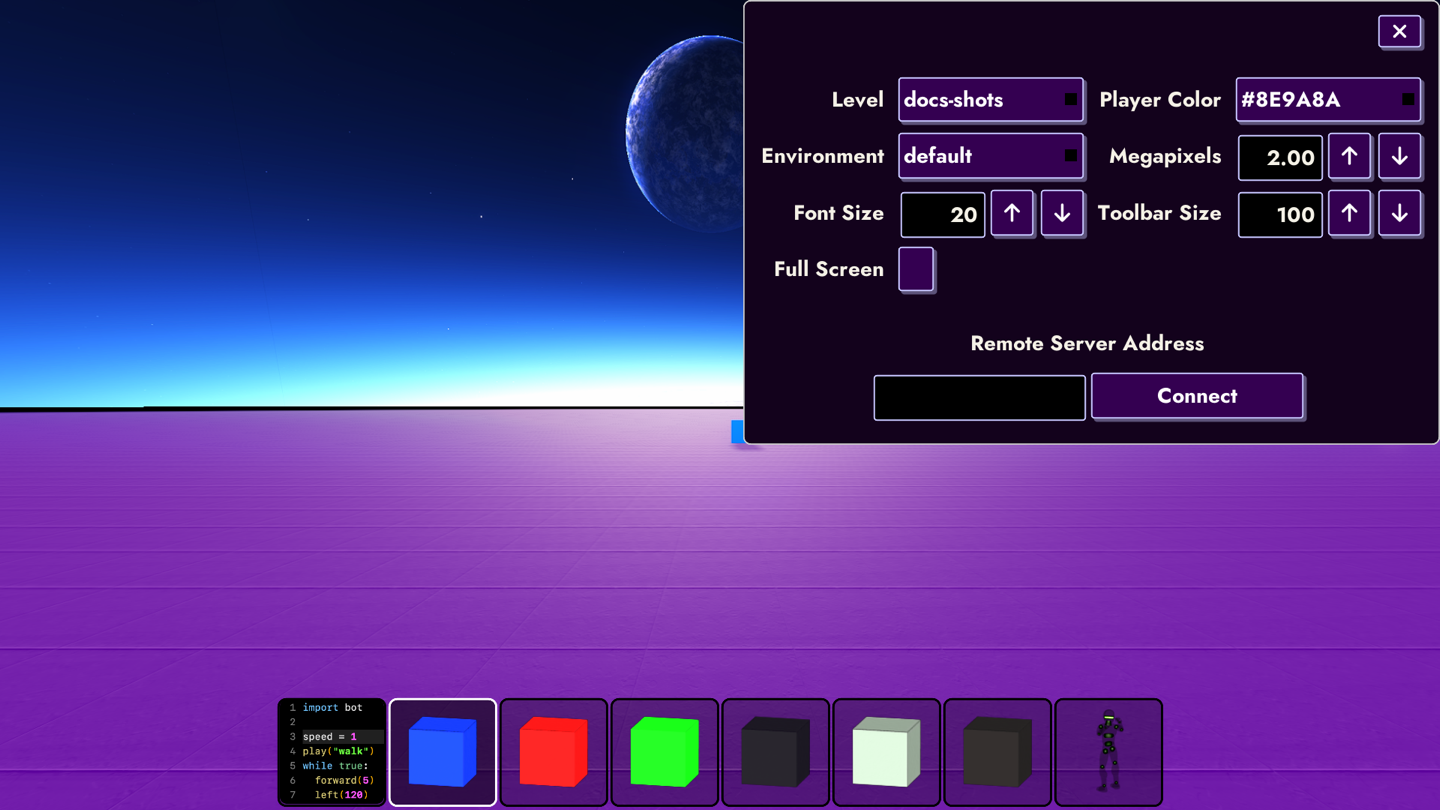Choose the robot character toolbar slot

click(1109, 752)
